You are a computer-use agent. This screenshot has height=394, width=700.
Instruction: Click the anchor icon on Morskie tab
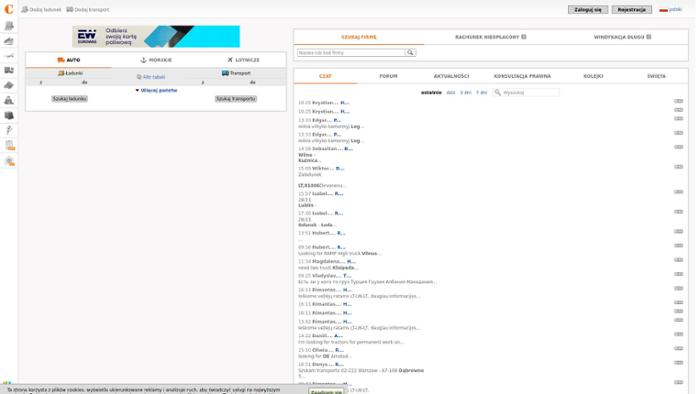click(143, 60)
